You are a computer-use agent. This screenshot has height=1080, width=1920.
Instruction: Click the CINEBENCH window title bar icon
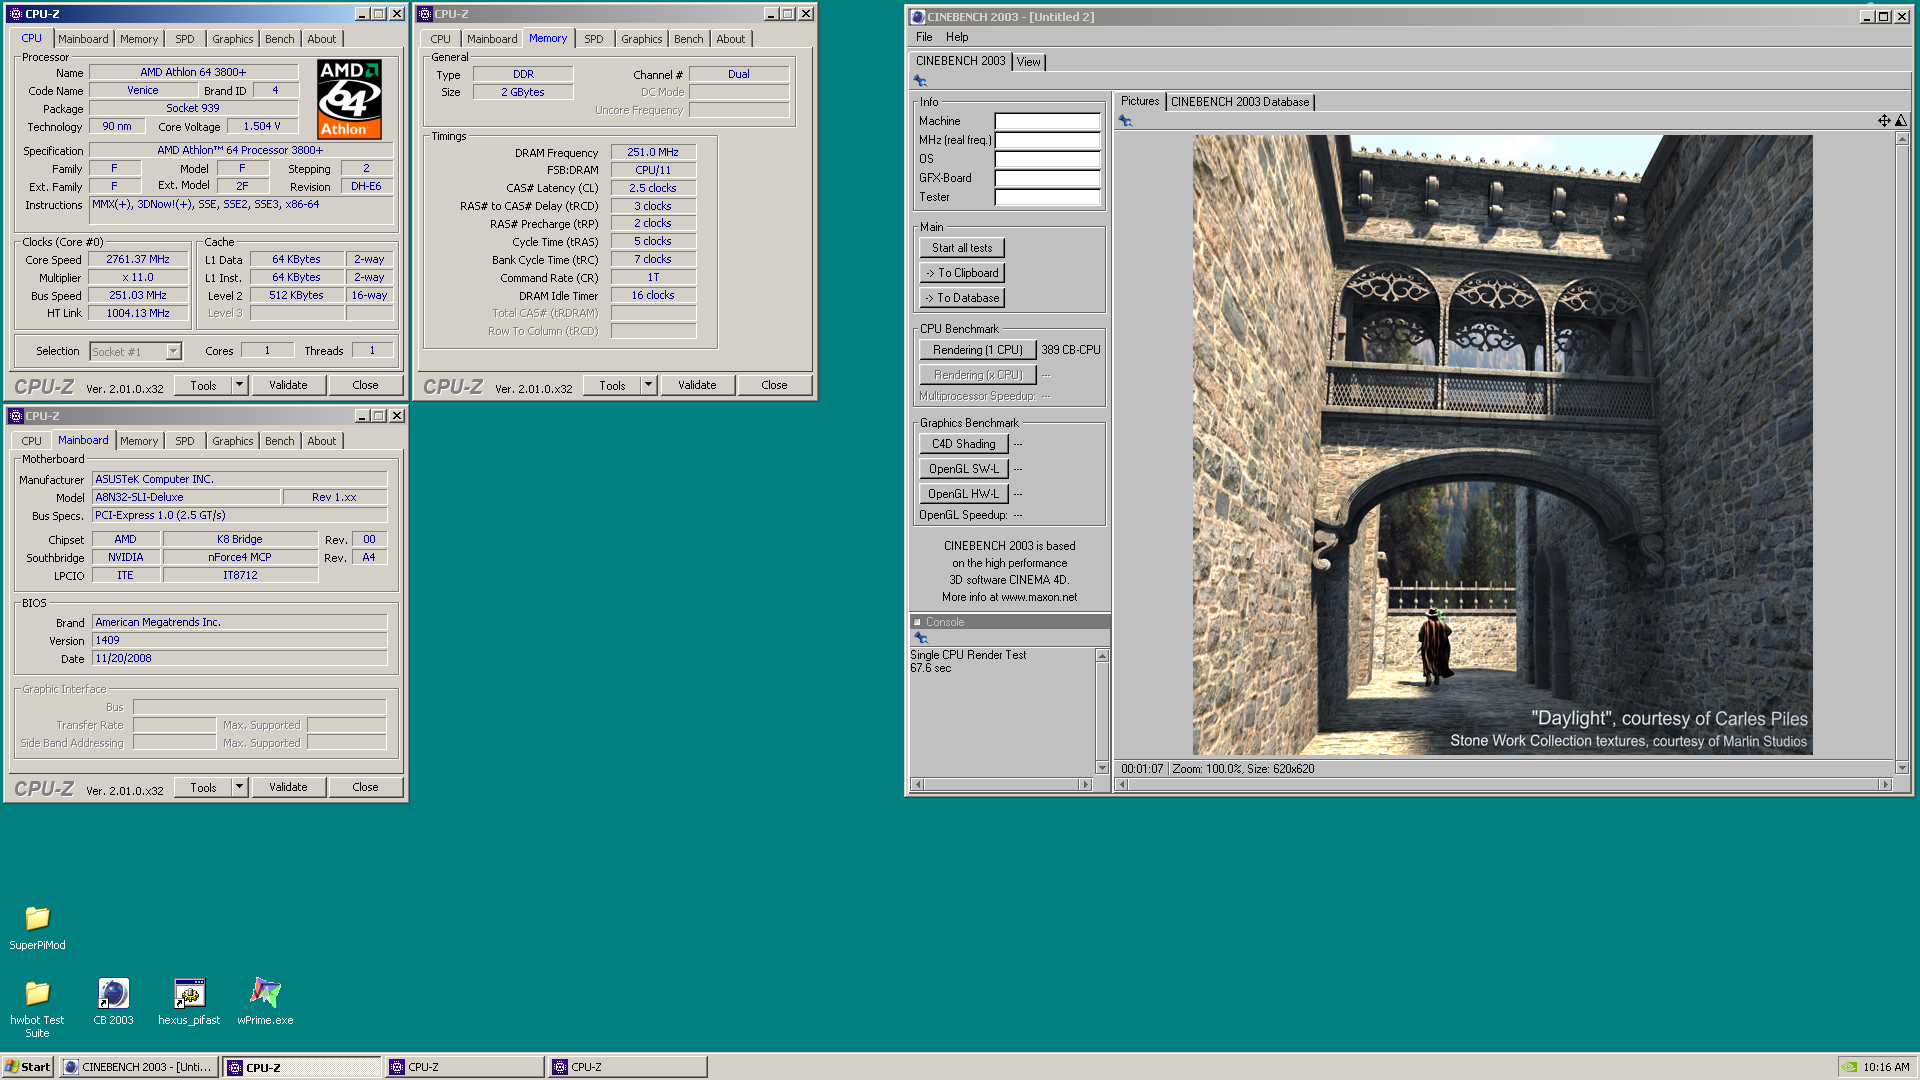[918, 17]
